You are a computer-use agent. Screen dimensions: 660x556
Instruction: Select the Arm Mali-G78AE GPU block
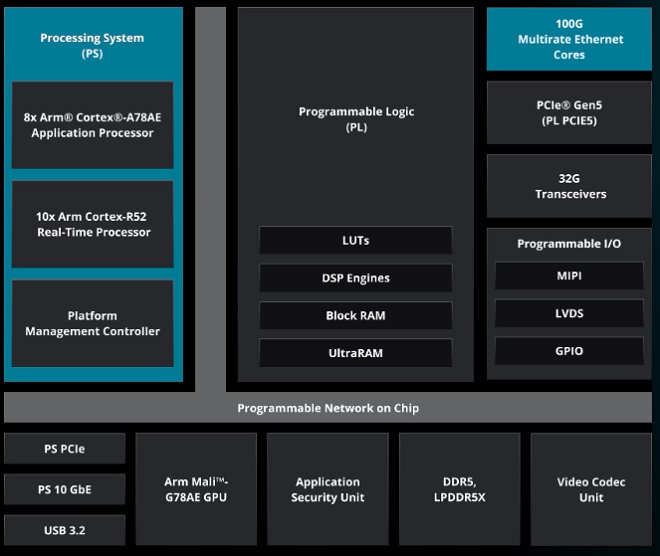[196, 489]
